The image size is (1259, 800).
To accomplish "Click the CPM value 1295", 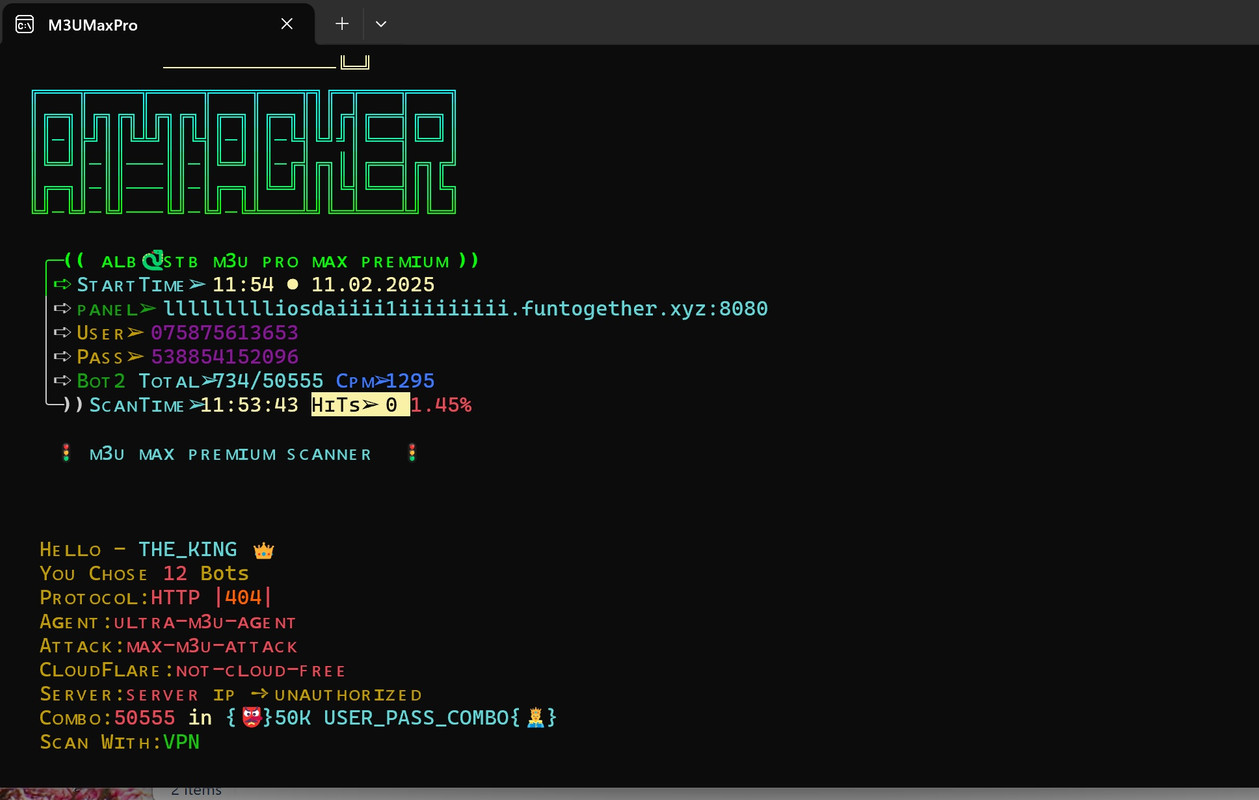I will [x=410, y=381].
